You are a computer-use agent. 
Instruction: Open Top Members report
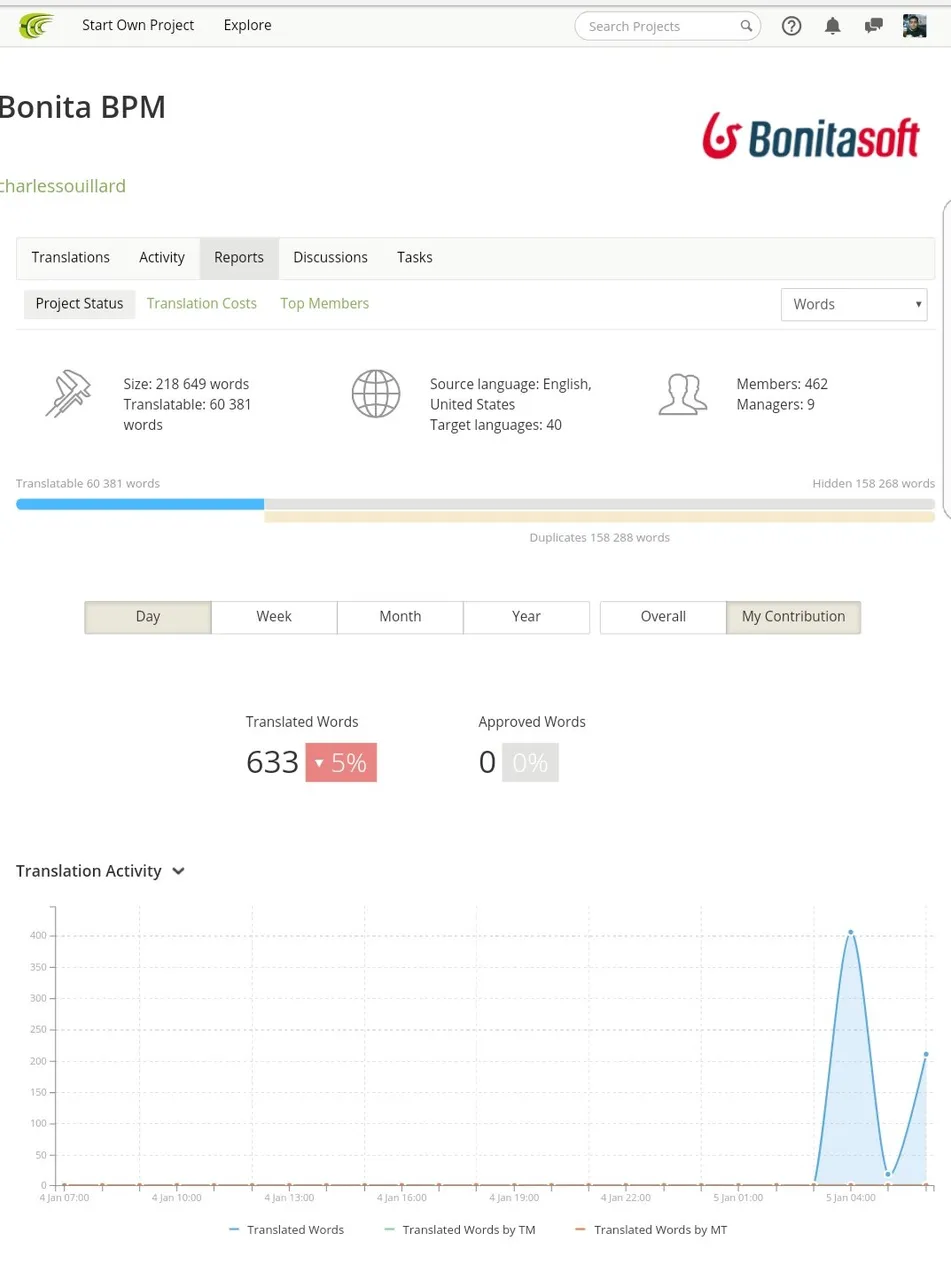pyautogui.click(x=324, y=303)
